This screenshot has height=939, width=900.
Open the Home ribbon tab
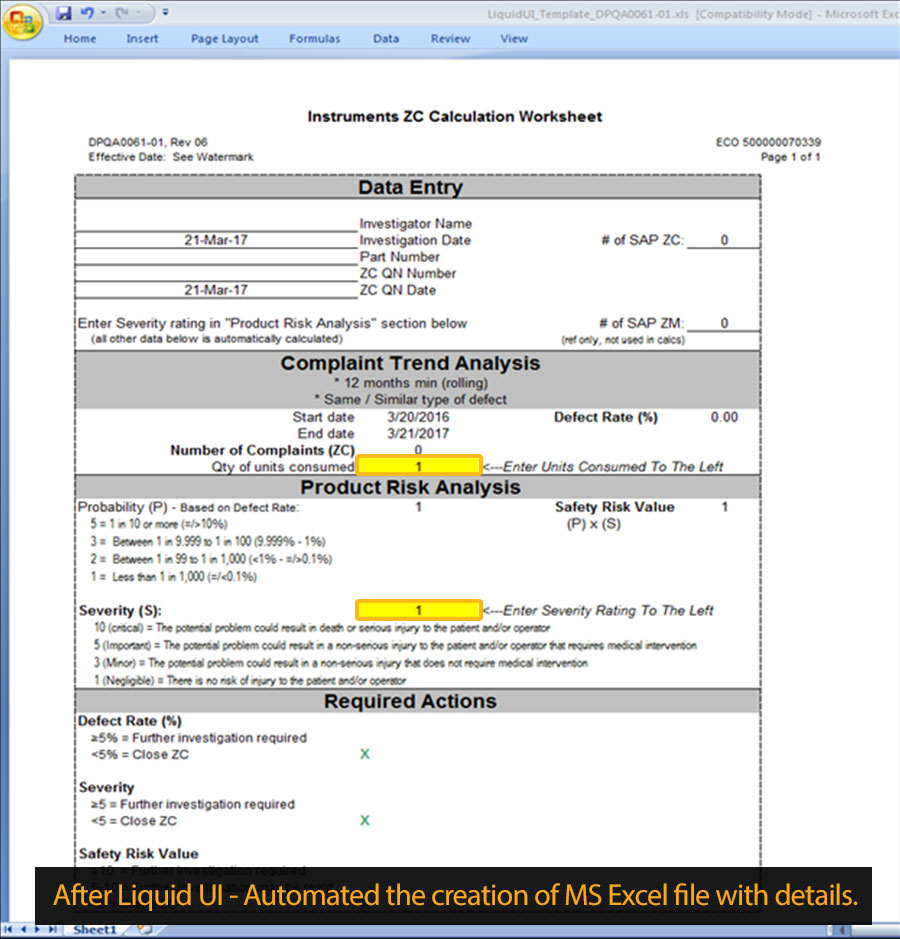(80, 39)
